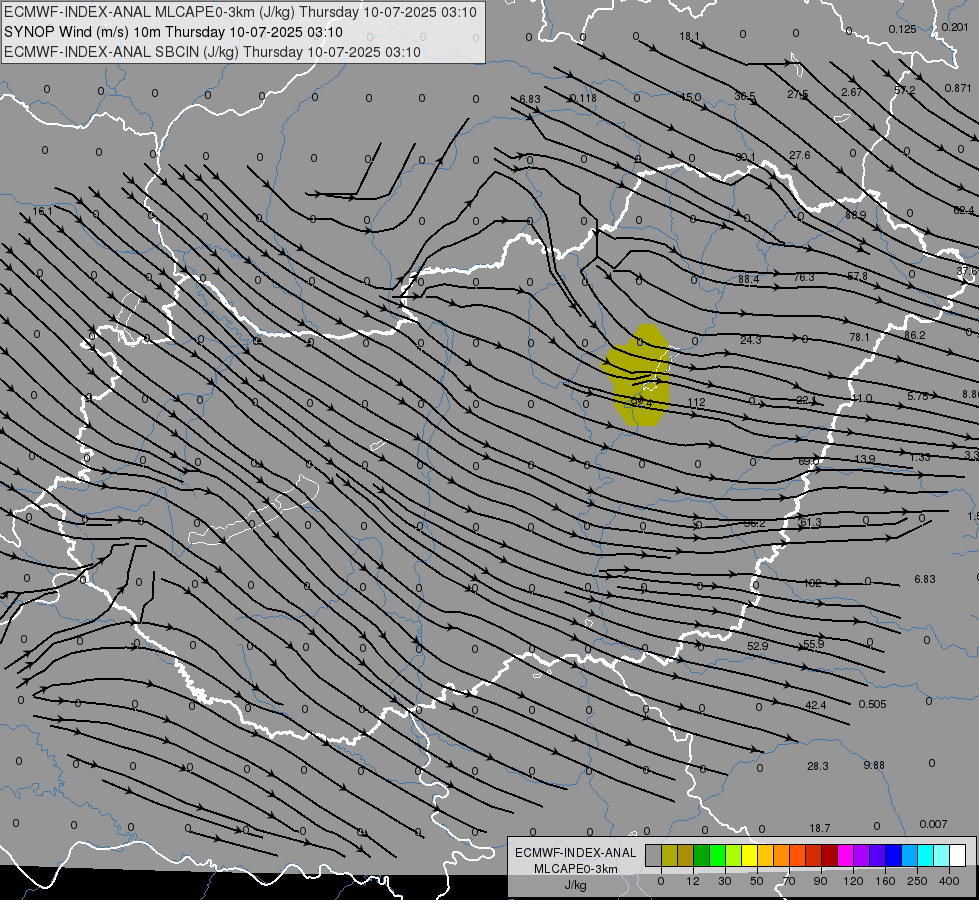The width and height of the screenshot is (979, 900).
Task: Click the legend tick label '30'
Action: [x=725, y=881]
